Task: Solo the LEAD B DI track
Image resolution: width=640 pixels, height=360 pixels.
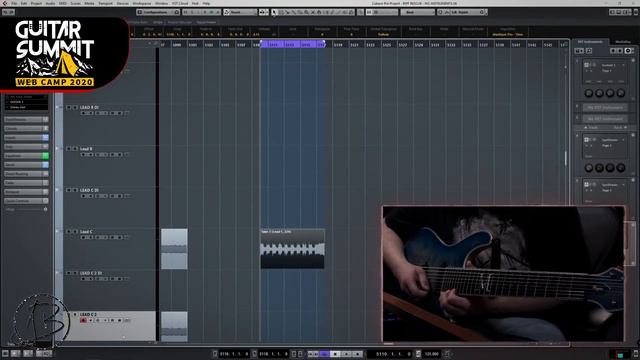Action: [75, 107]
